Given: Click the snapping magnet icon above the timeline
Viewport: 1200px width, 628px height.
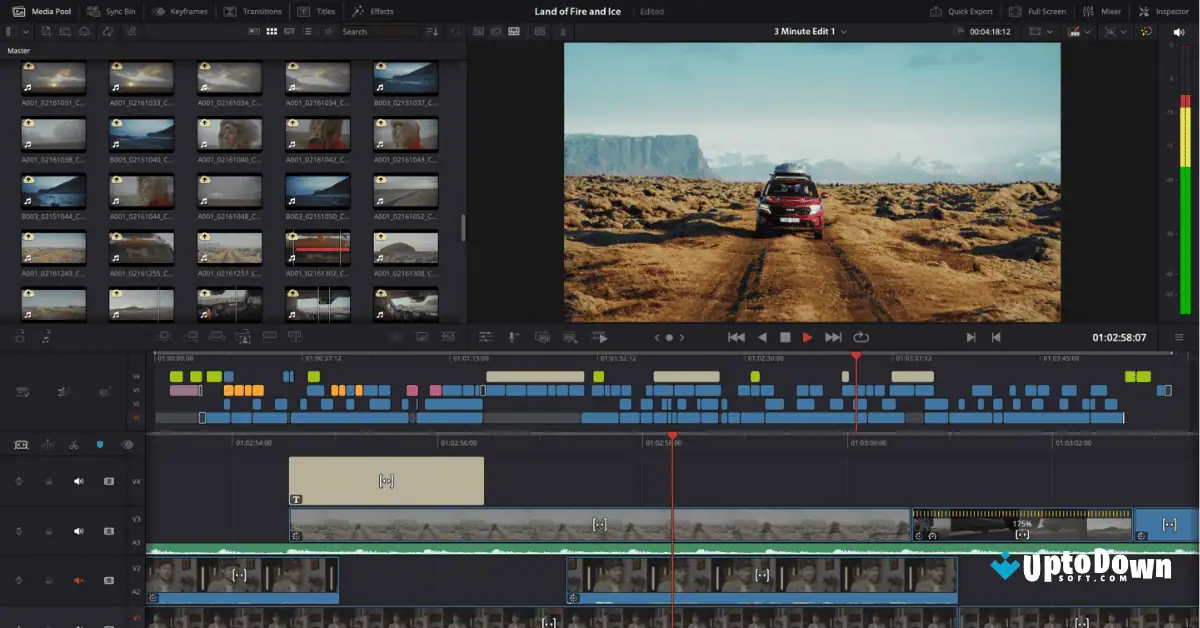Looking at the screenshot, I should [99, 445].
